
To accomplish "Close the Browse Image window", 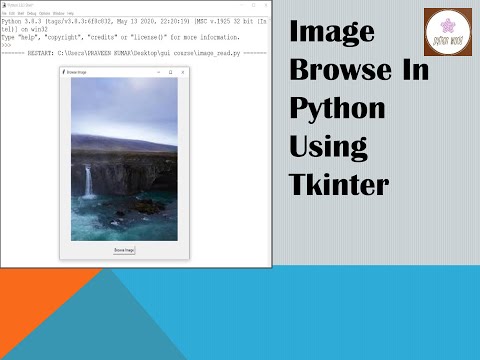I will (183, 72).
